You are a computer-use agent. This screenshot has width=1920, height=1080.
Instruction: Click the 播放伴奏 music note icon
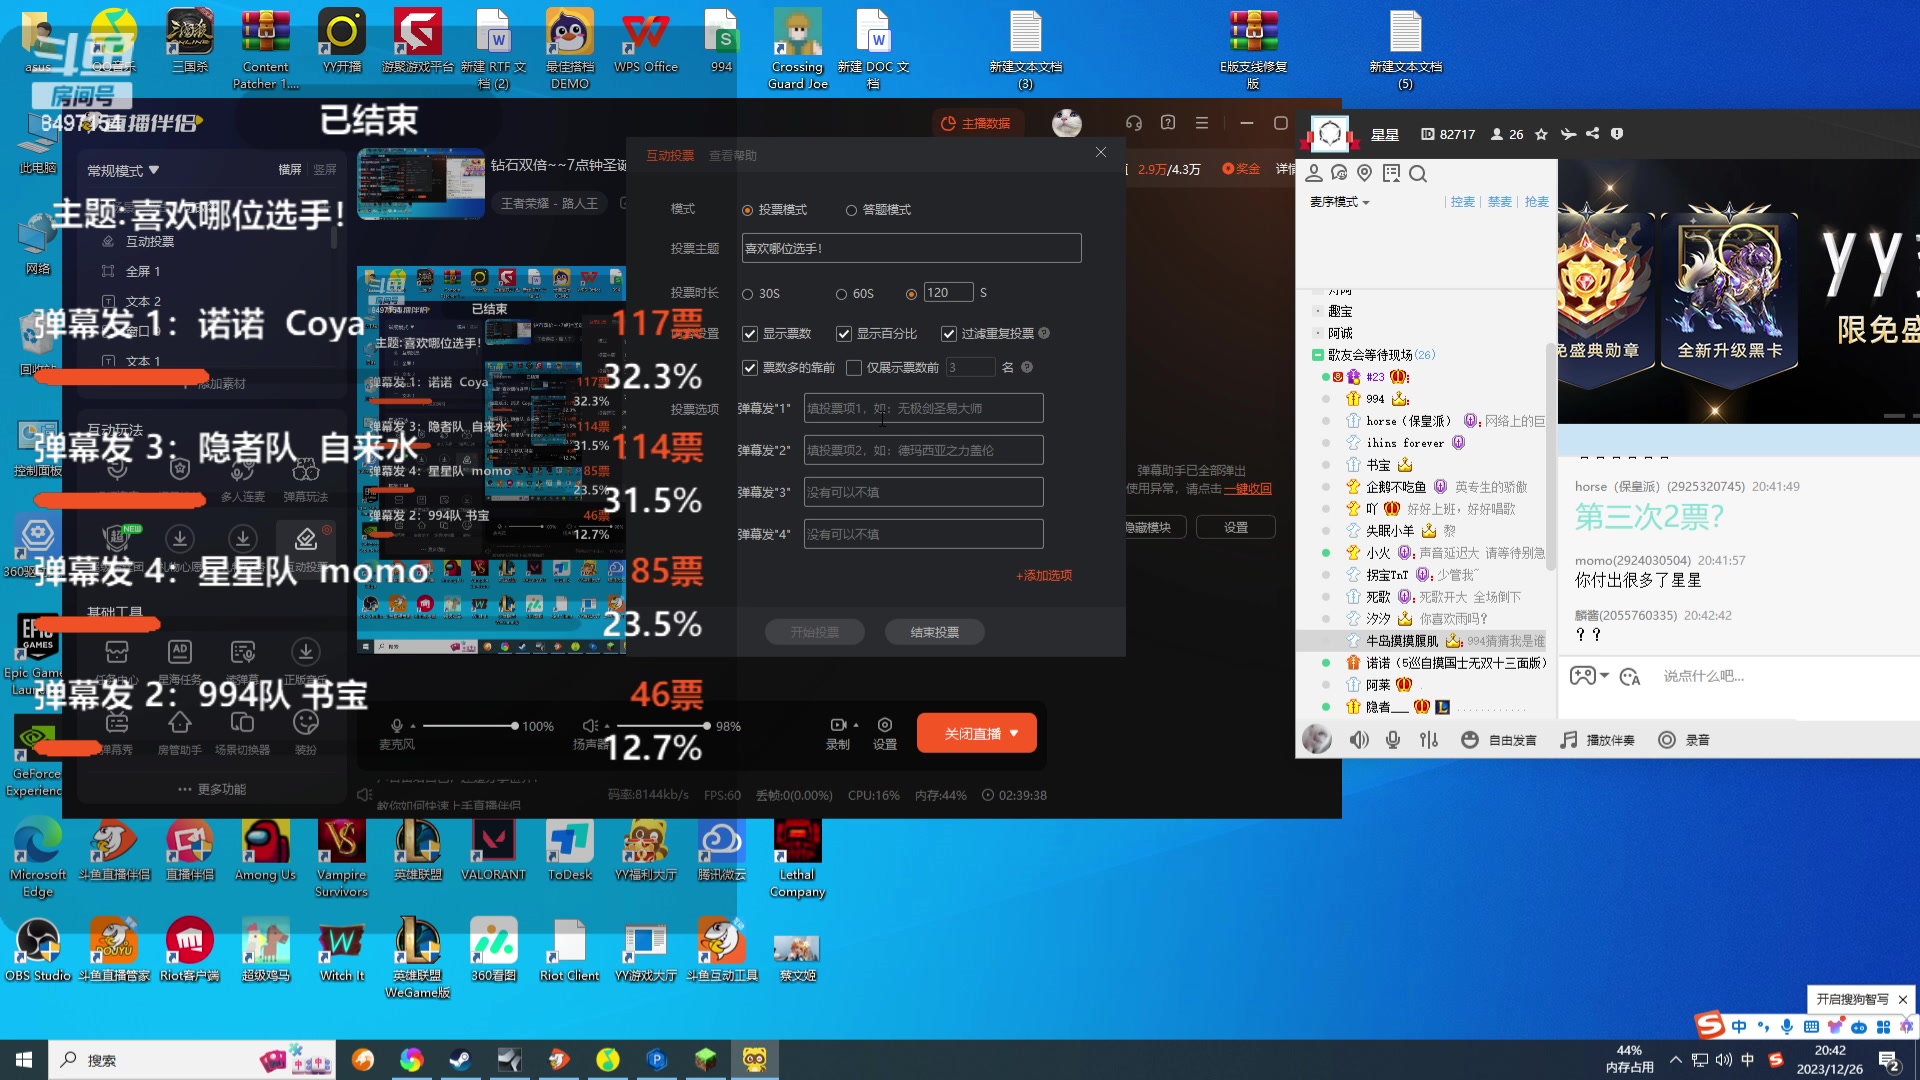click(x=1569, y=740)
